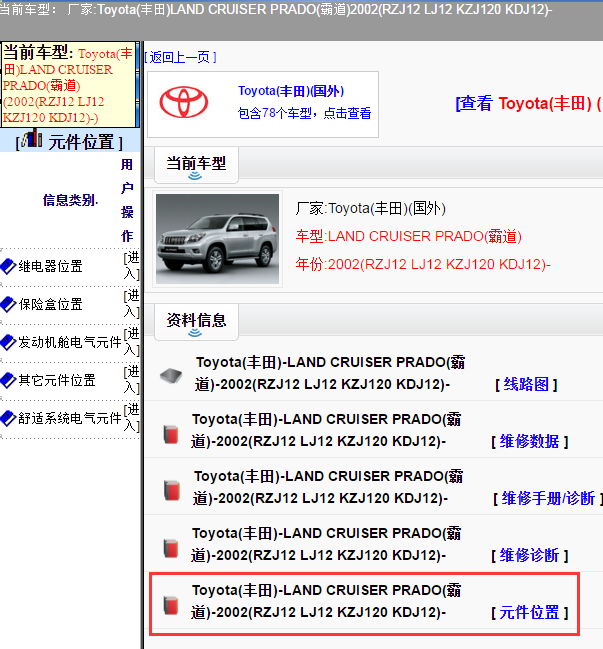Click 包含78个车型，点击查看 link

click(304, 113)
